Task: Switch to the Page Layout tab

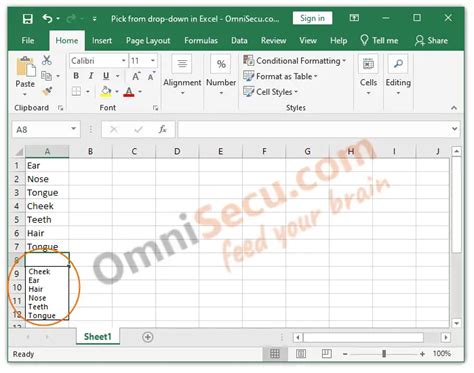Action: tap(148, 41)
